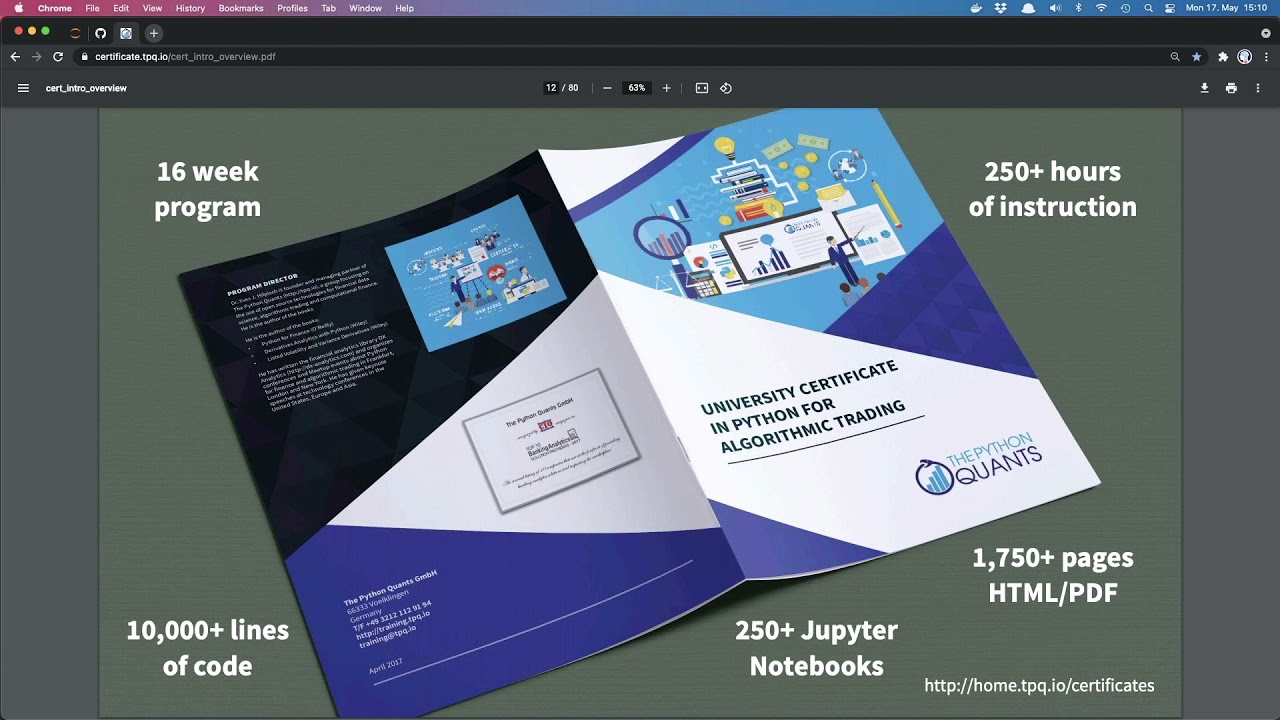Go forward in Chrome history
The height and width of the screenshot is (720, 1280).
click(x=37, y=57)
